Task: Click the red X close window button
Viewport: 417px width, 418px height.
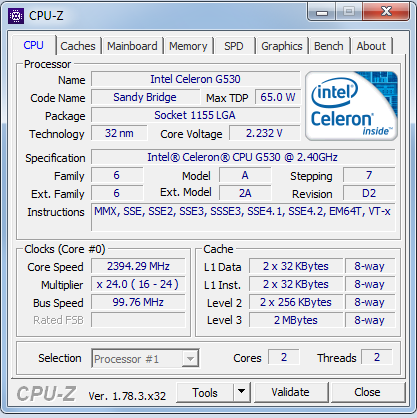Action: (x=386, y=12)
